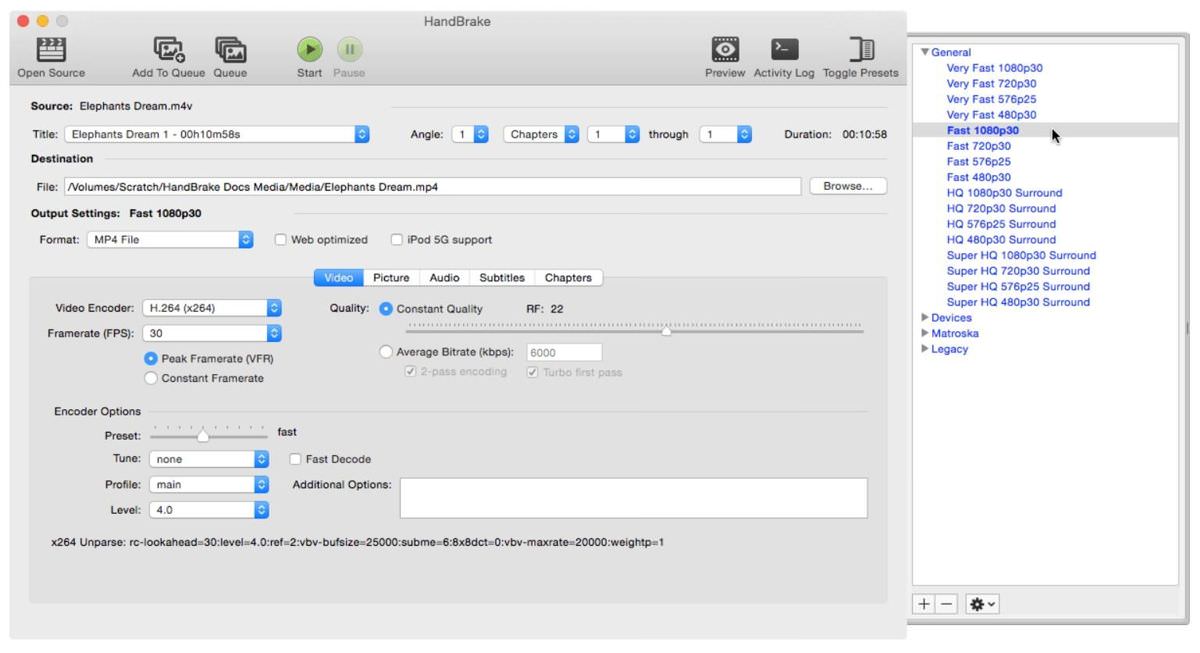
Task: Open the Video Encoder dropdown
Action: click(x=212, y=308)
